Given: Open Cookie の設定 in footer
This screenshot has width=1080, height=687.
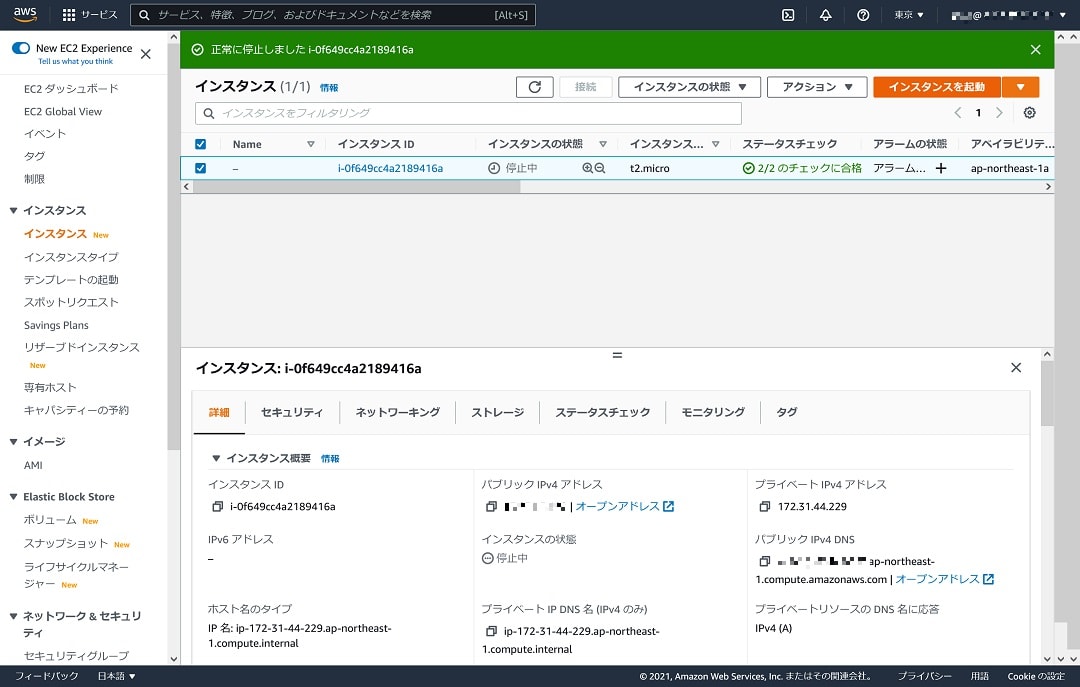Looking at the screenshot, I should pos(1035,676).
